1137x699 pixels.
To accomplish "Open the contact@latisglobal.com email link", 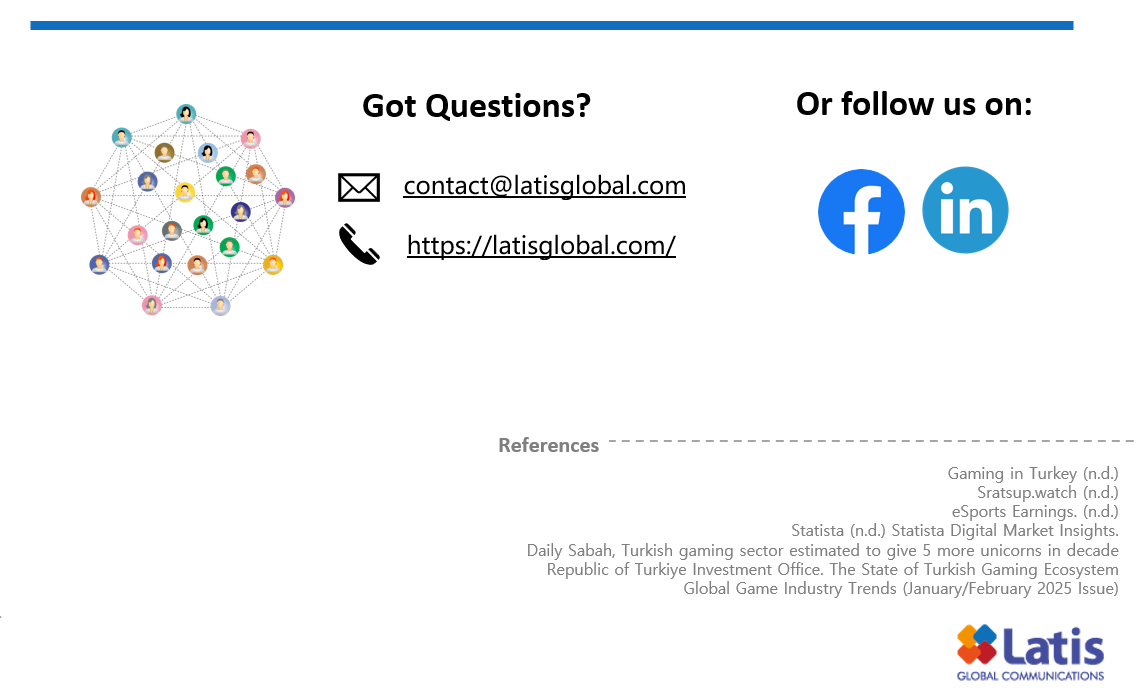I will 544,185.
